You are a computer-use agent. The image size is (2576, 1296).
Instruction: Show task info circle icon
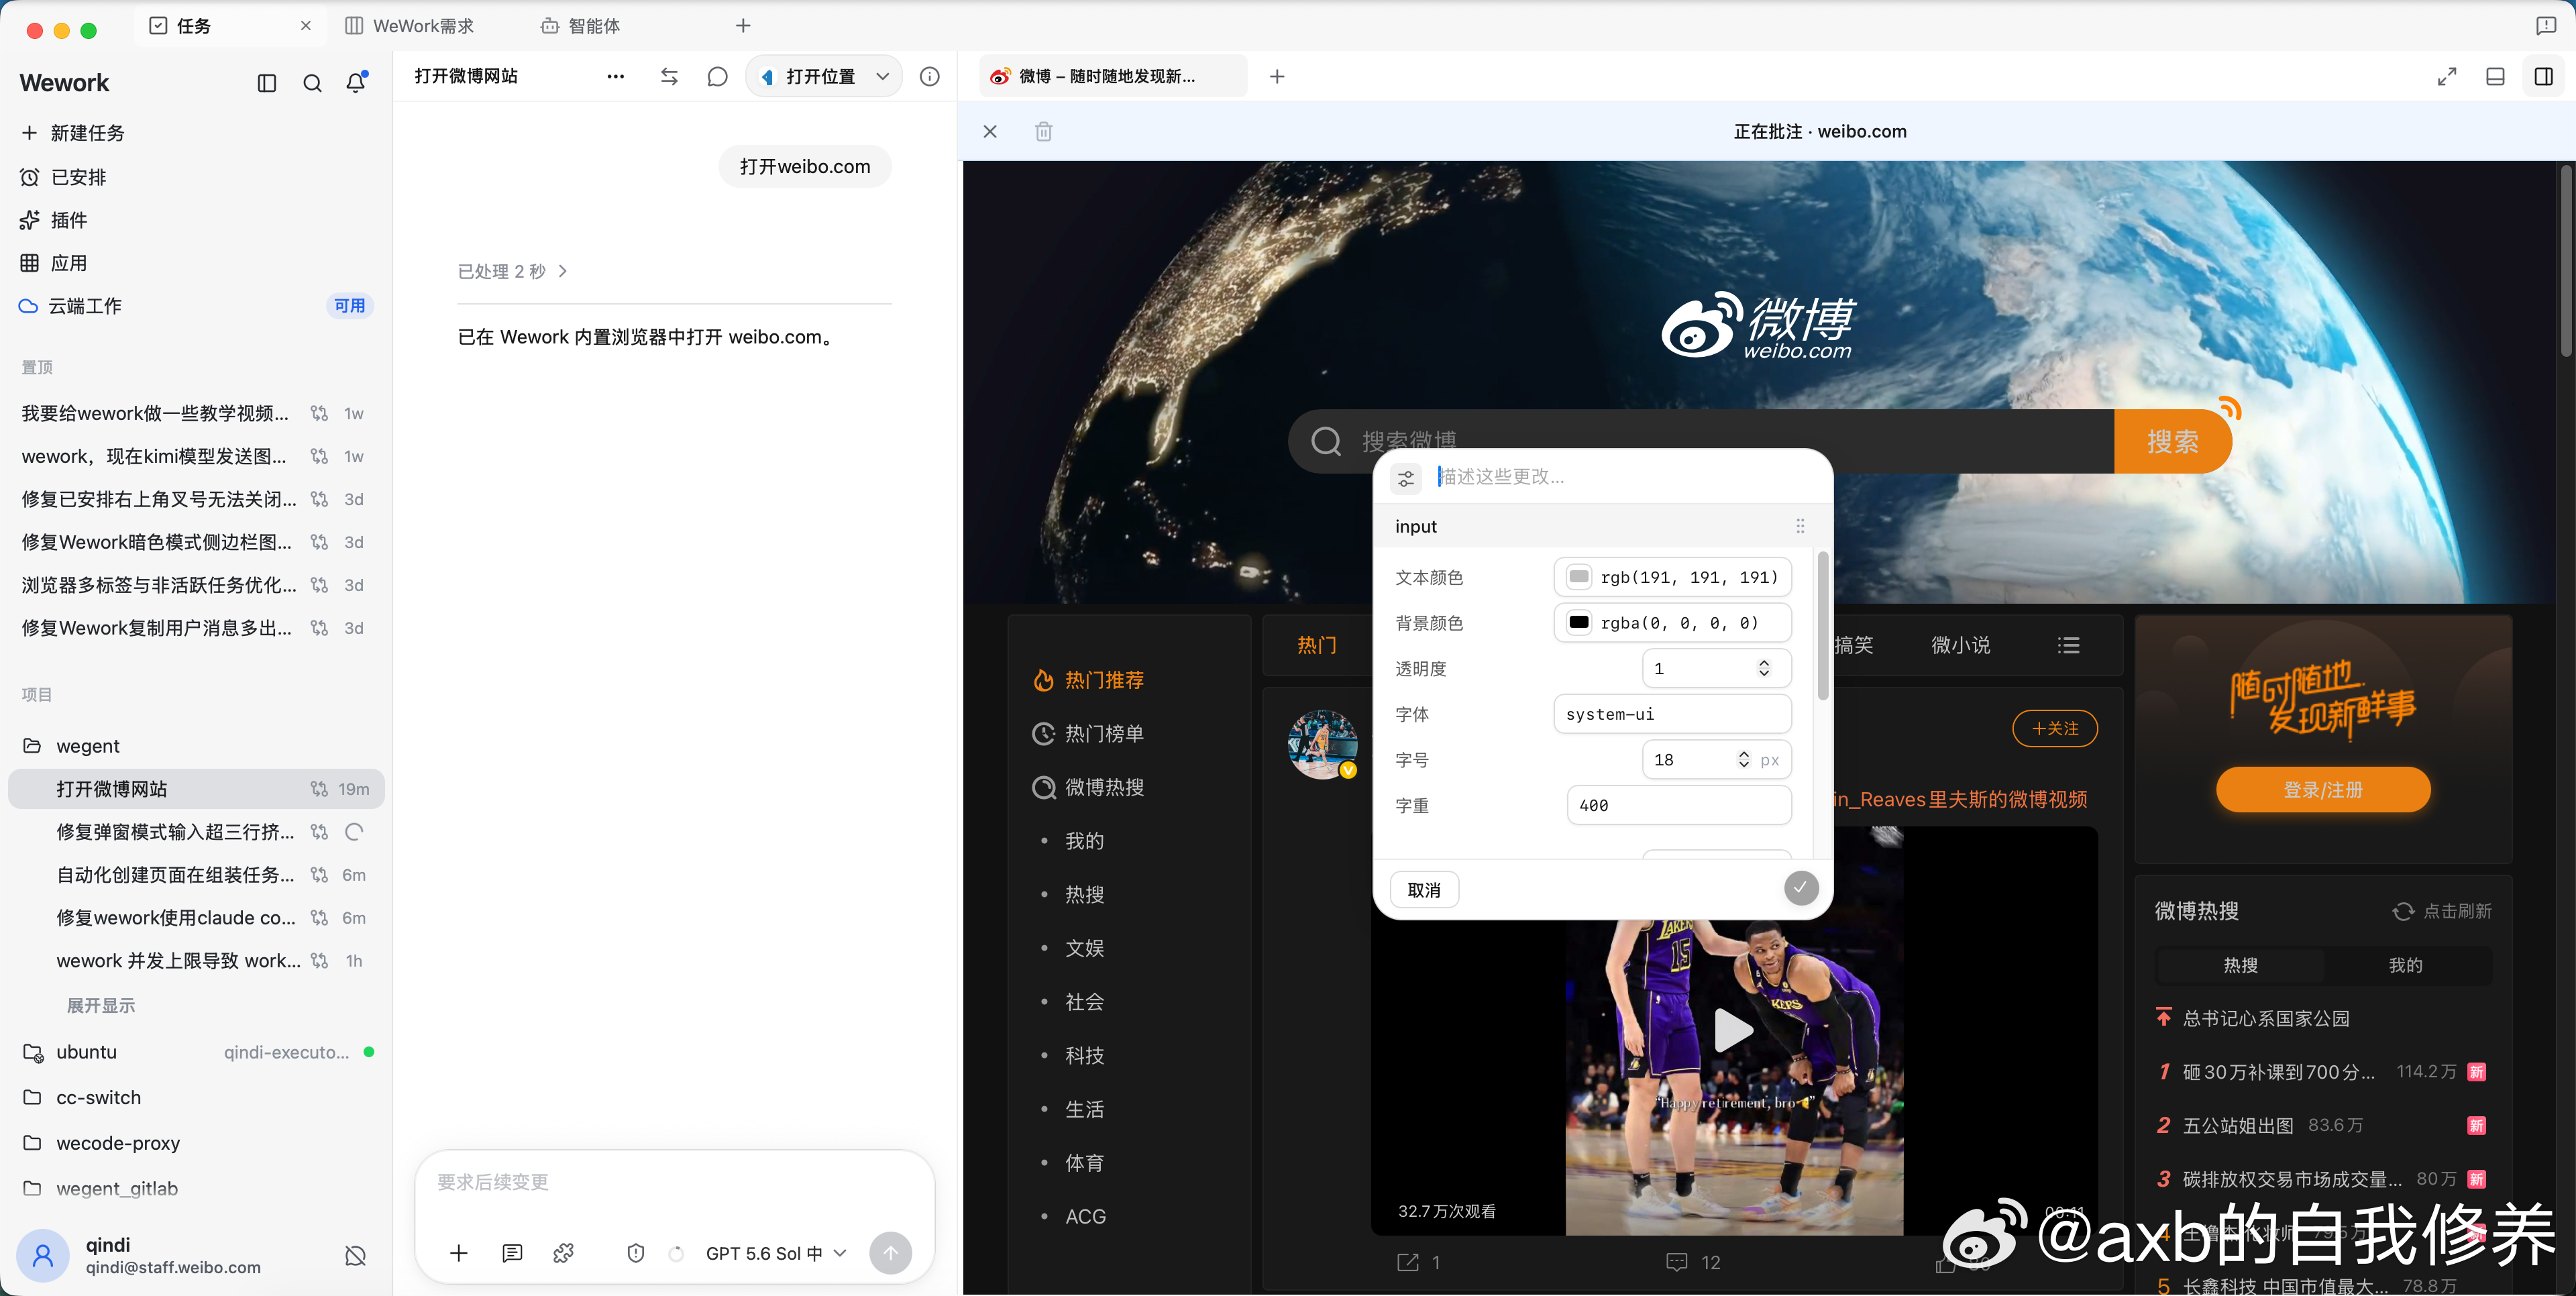coord(929,76)
